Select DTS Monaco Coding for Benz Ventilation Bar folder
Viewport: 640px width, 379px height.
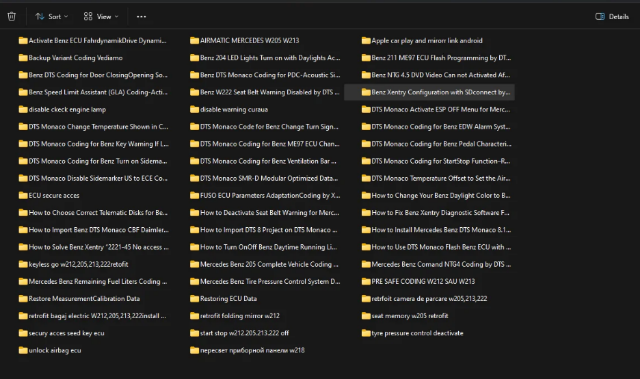269,161
